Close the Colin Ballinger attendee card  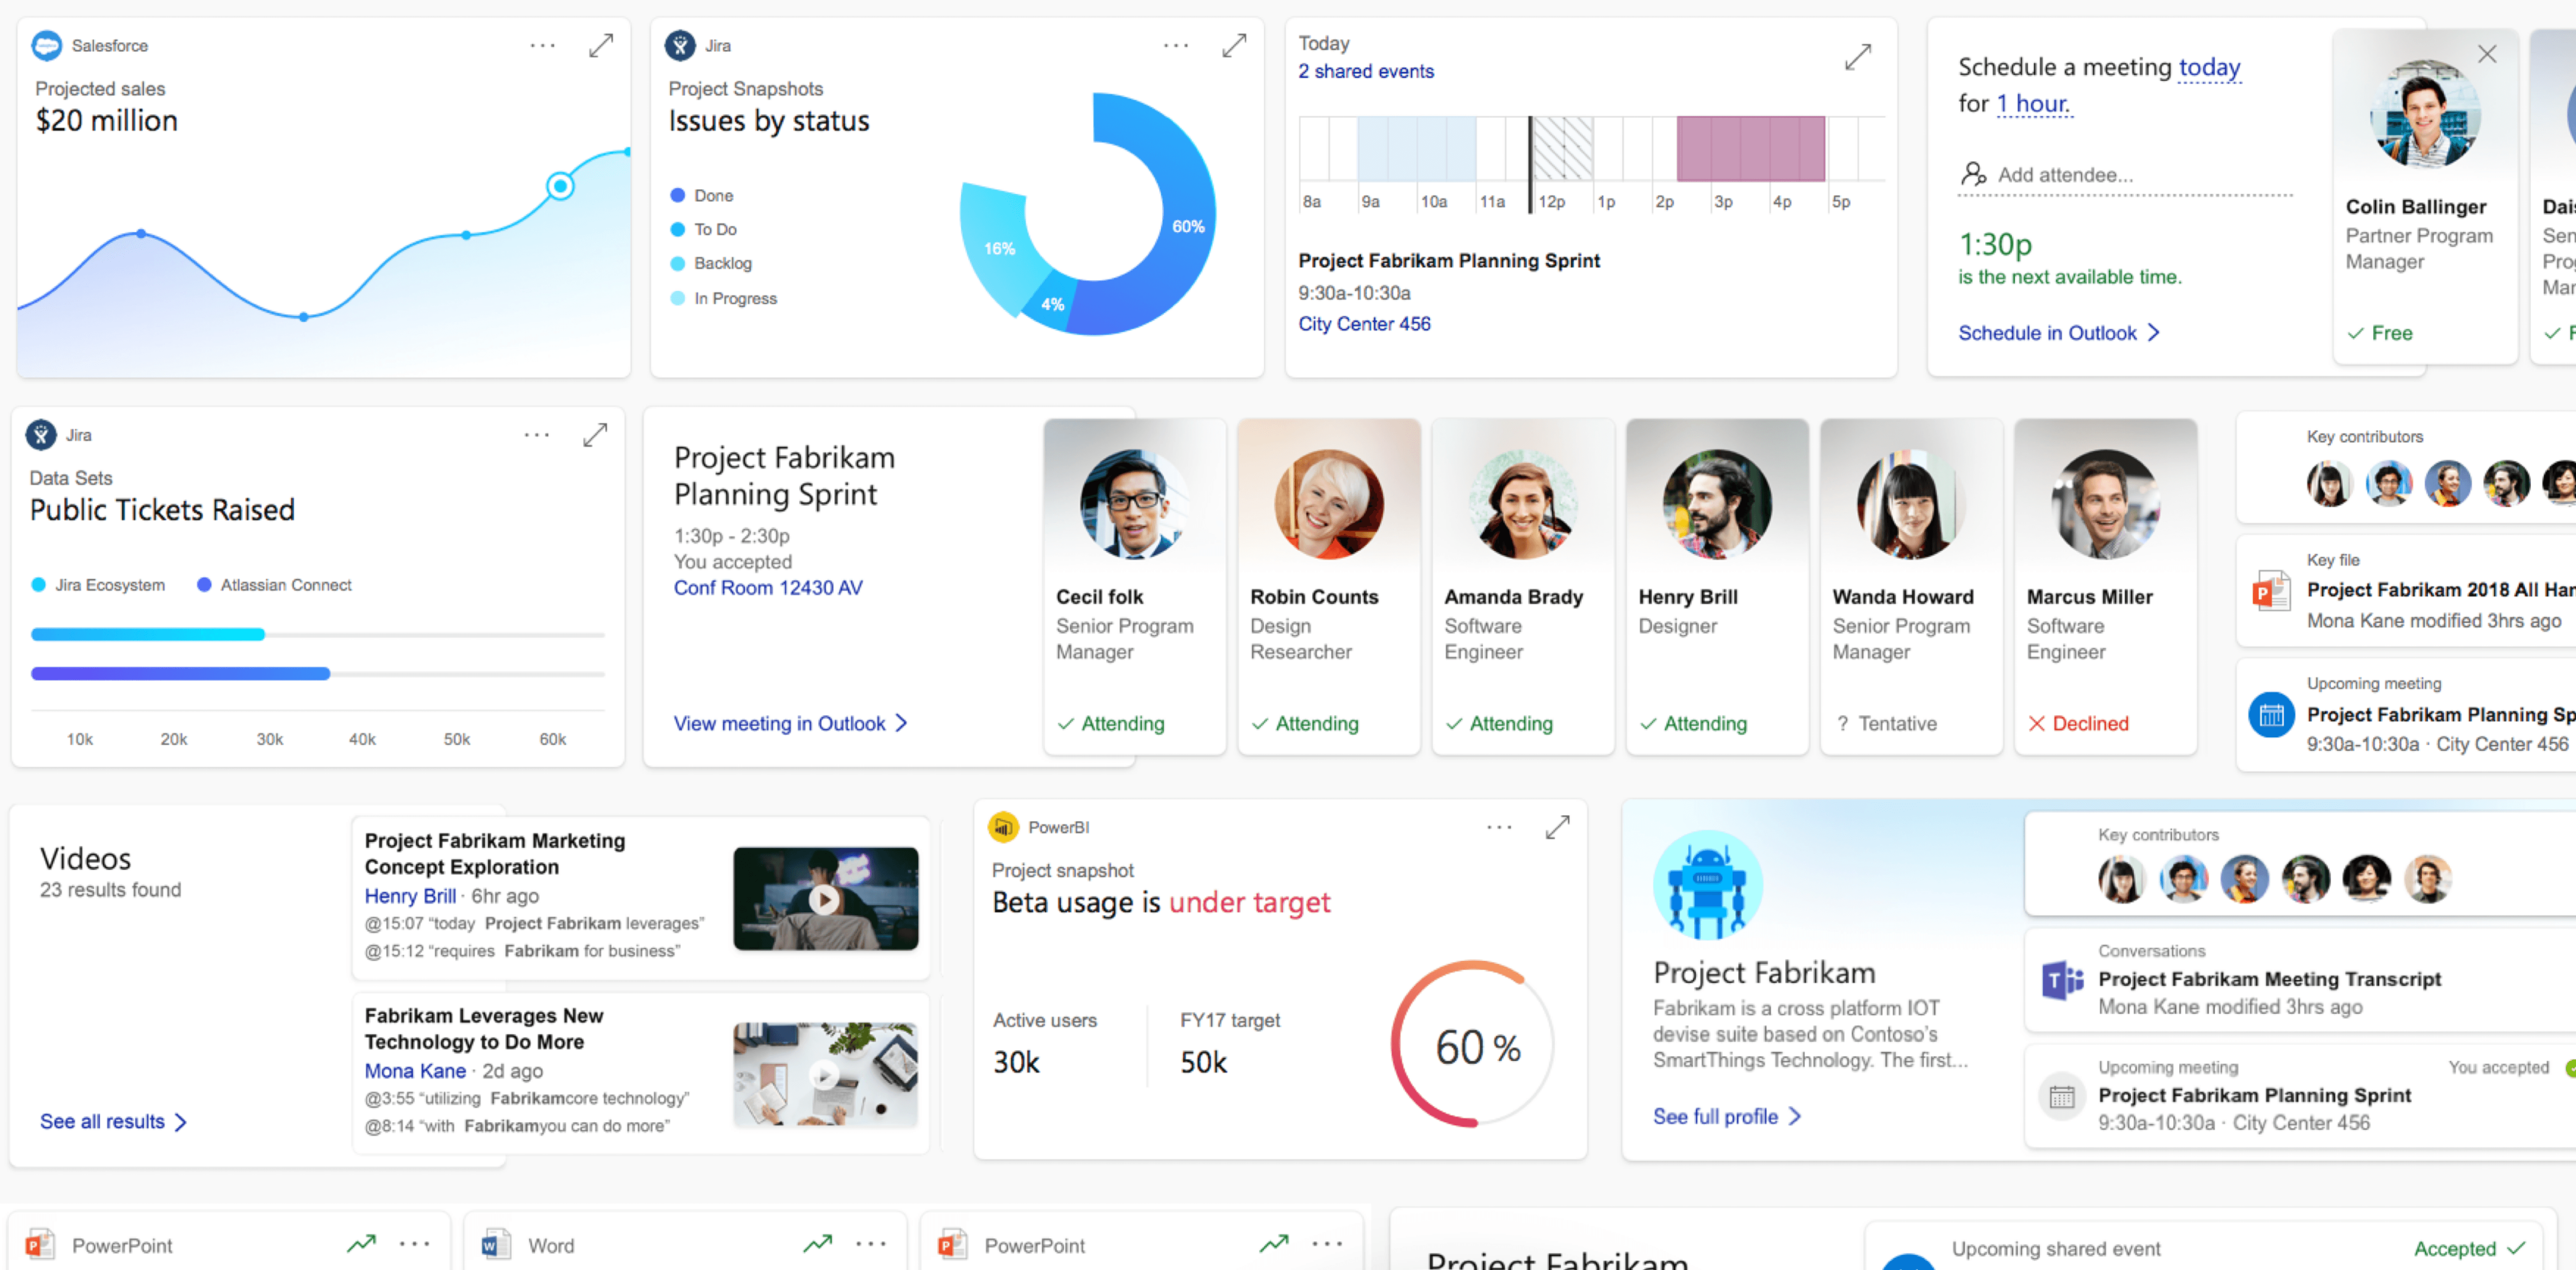[2487, 54]
